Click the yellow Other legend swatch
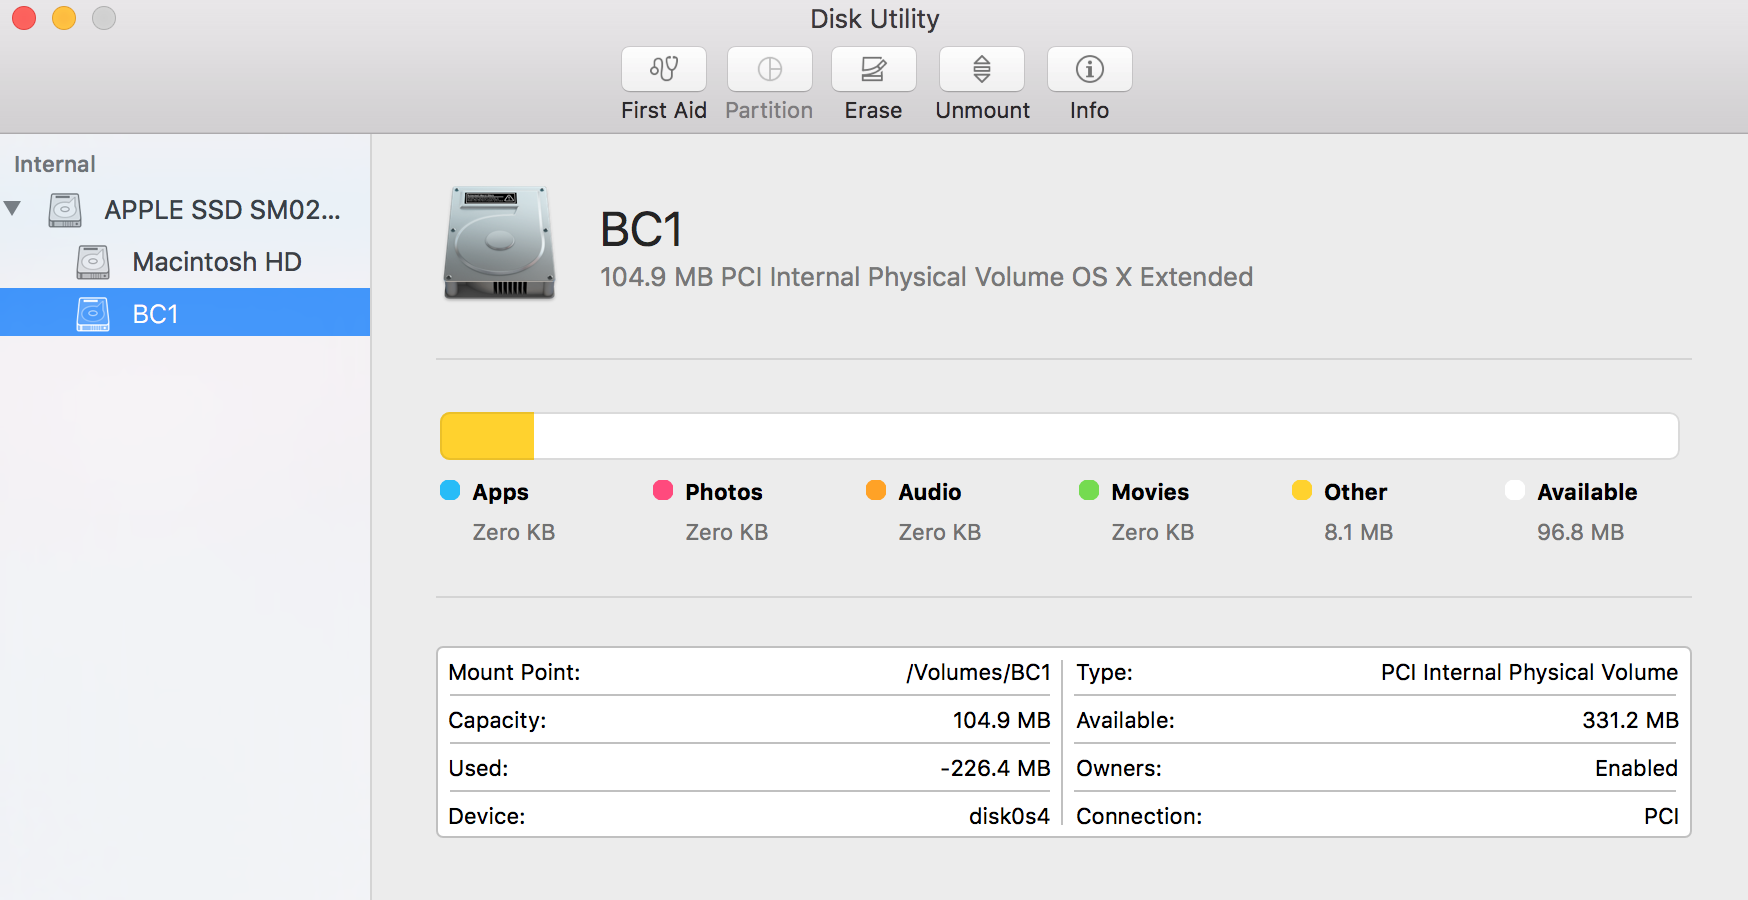 tap(1301, 491)
